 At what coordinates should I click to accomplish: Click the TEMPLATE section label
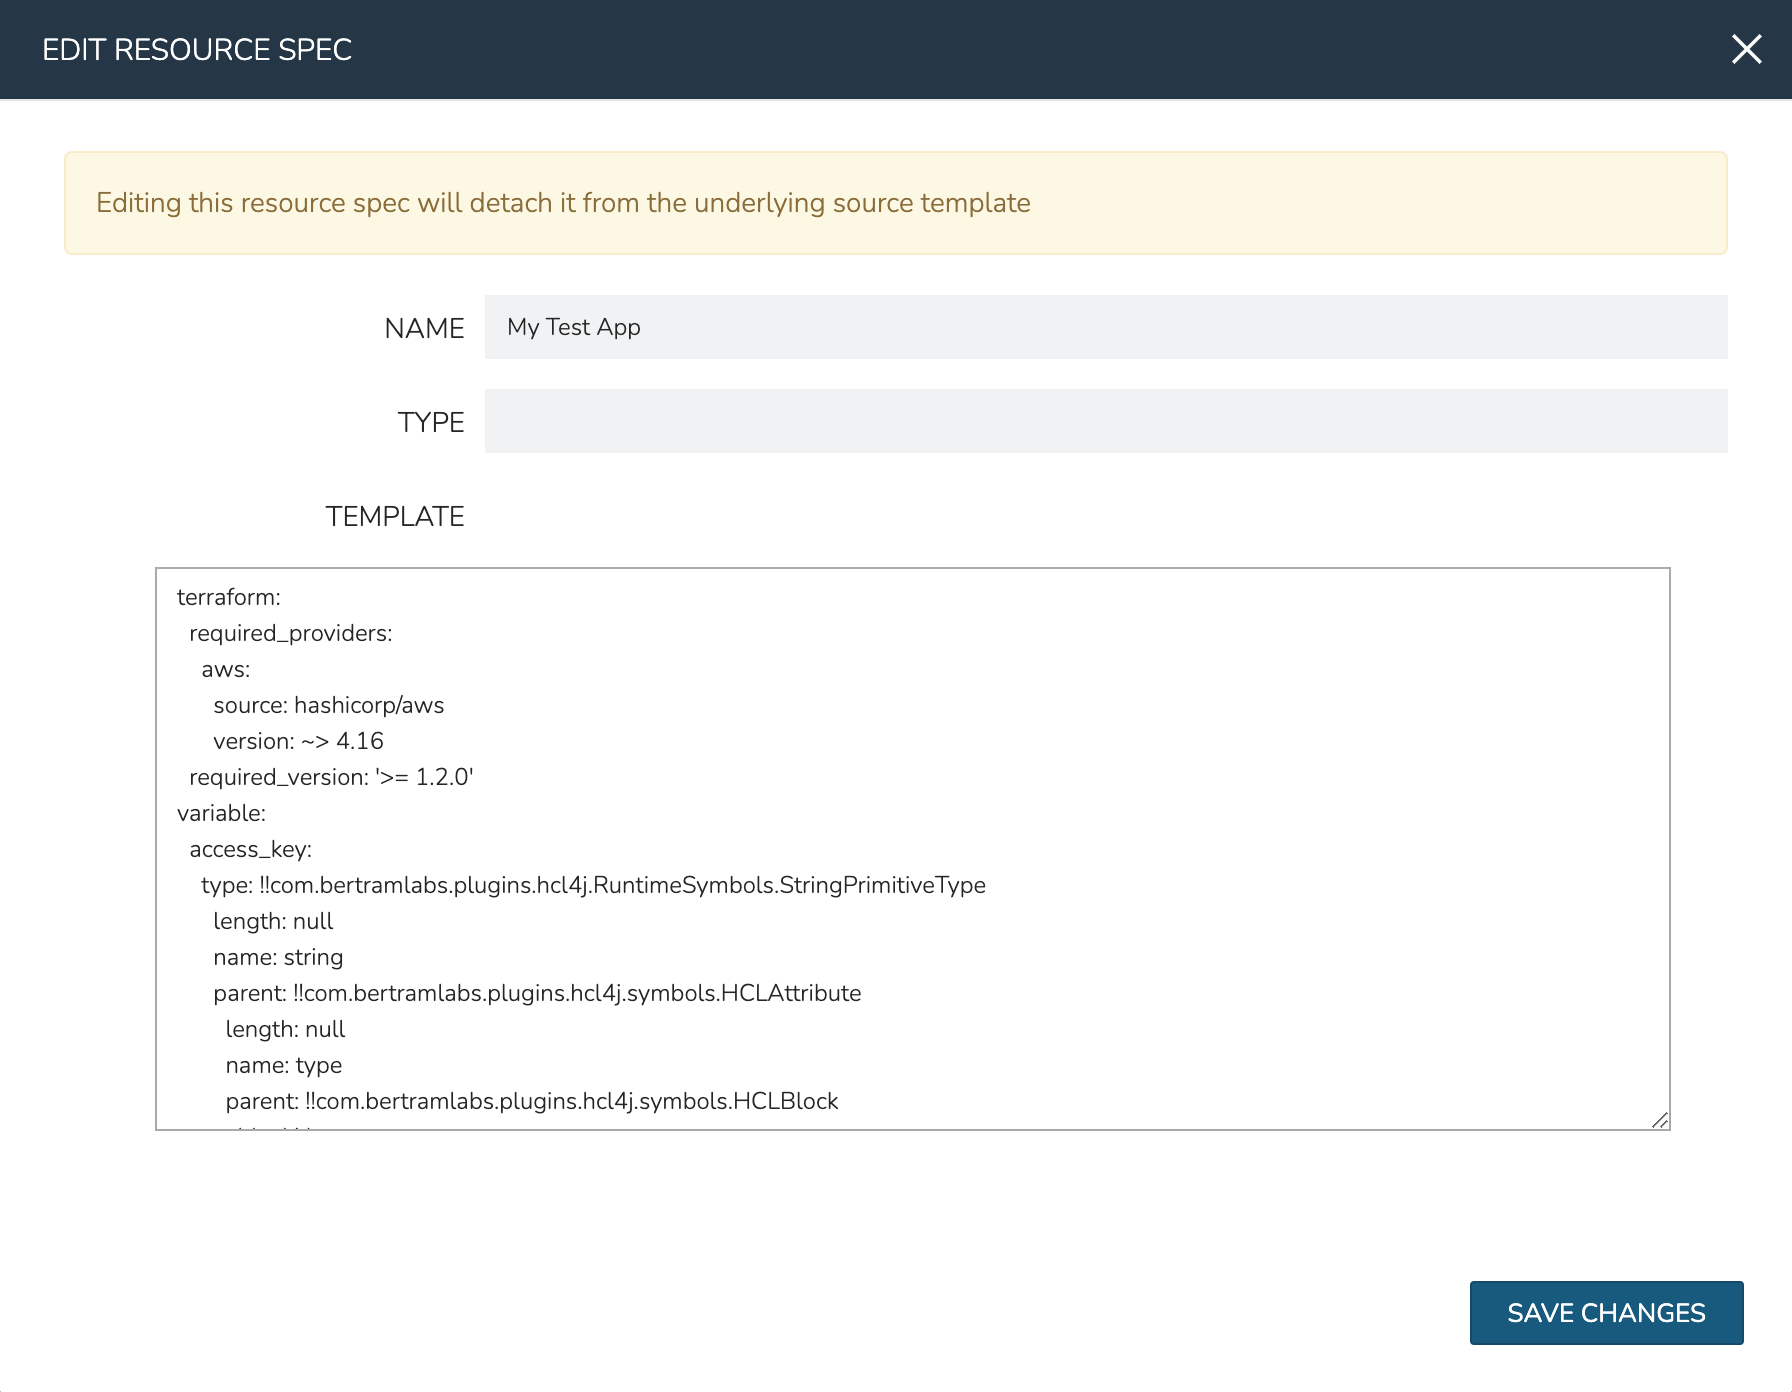(x=395, y=516)
